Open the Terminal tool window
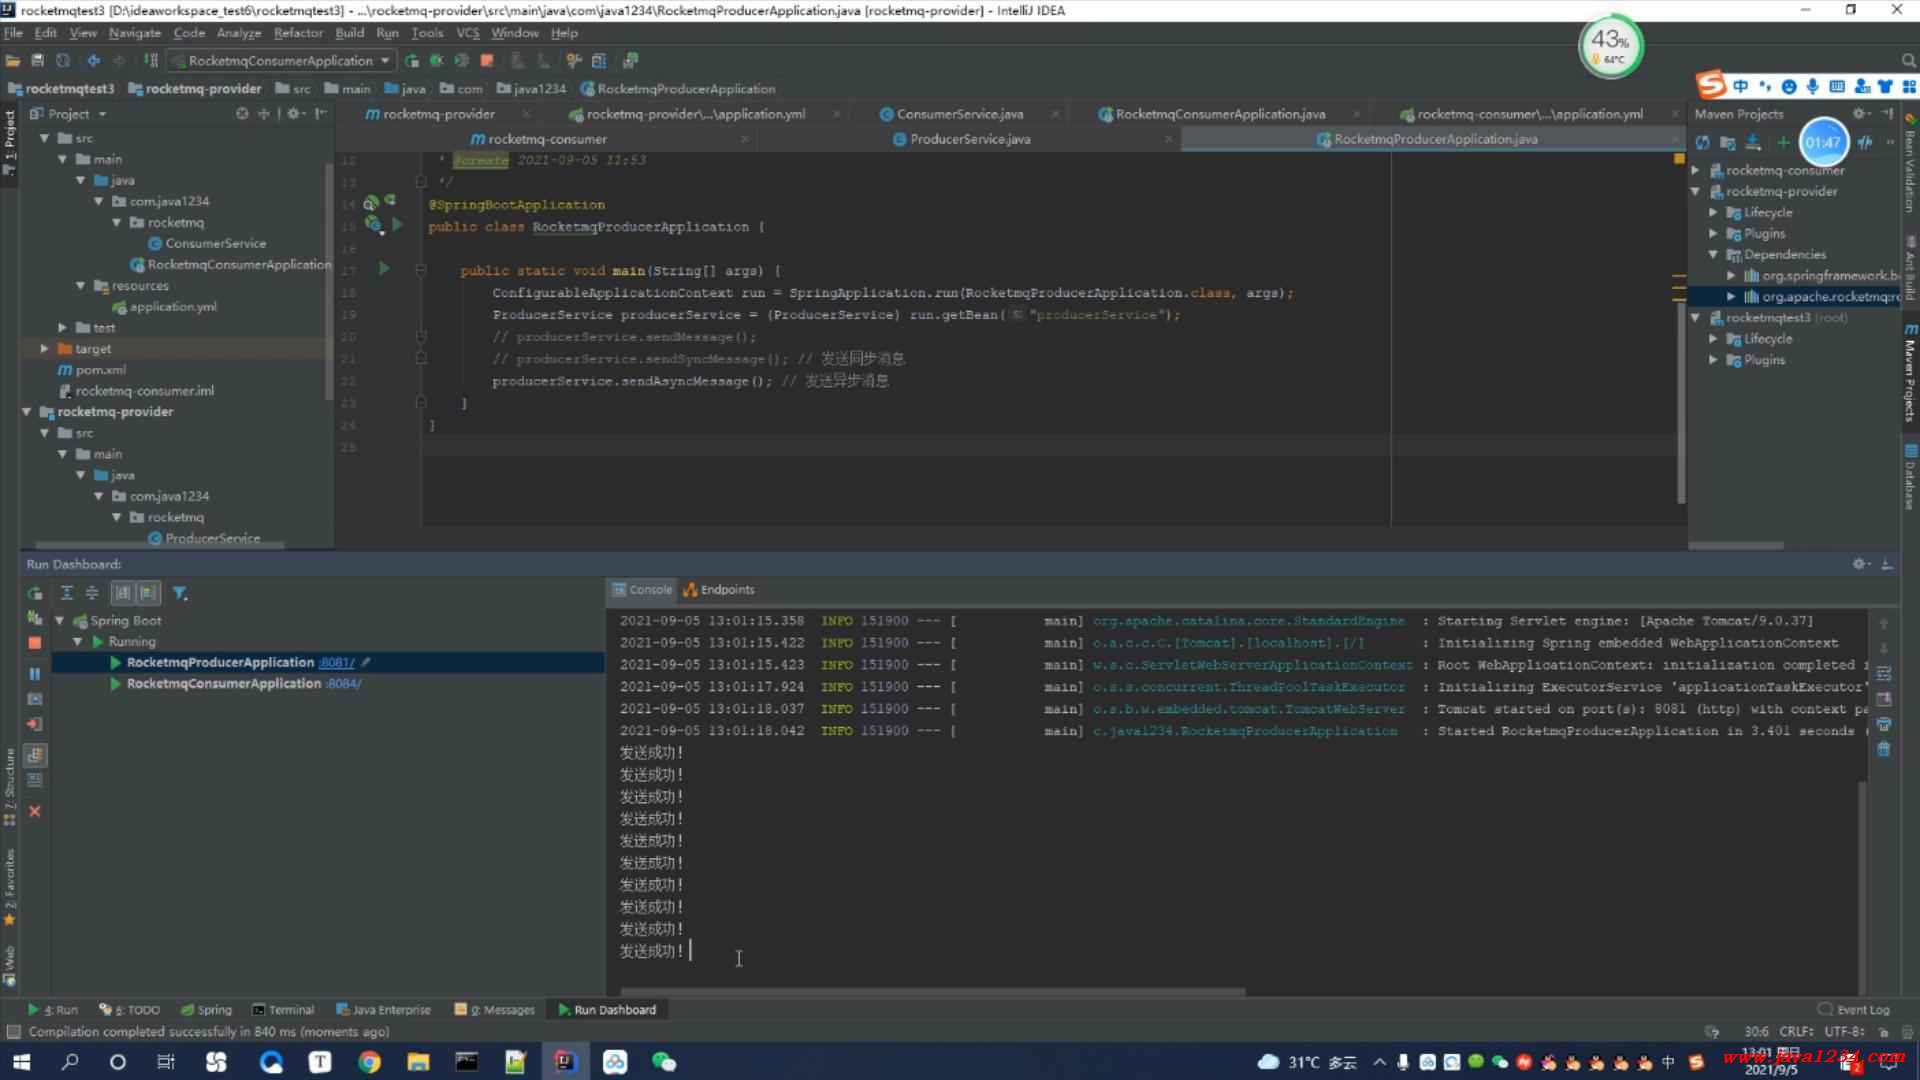 [x=283, y=1010]
